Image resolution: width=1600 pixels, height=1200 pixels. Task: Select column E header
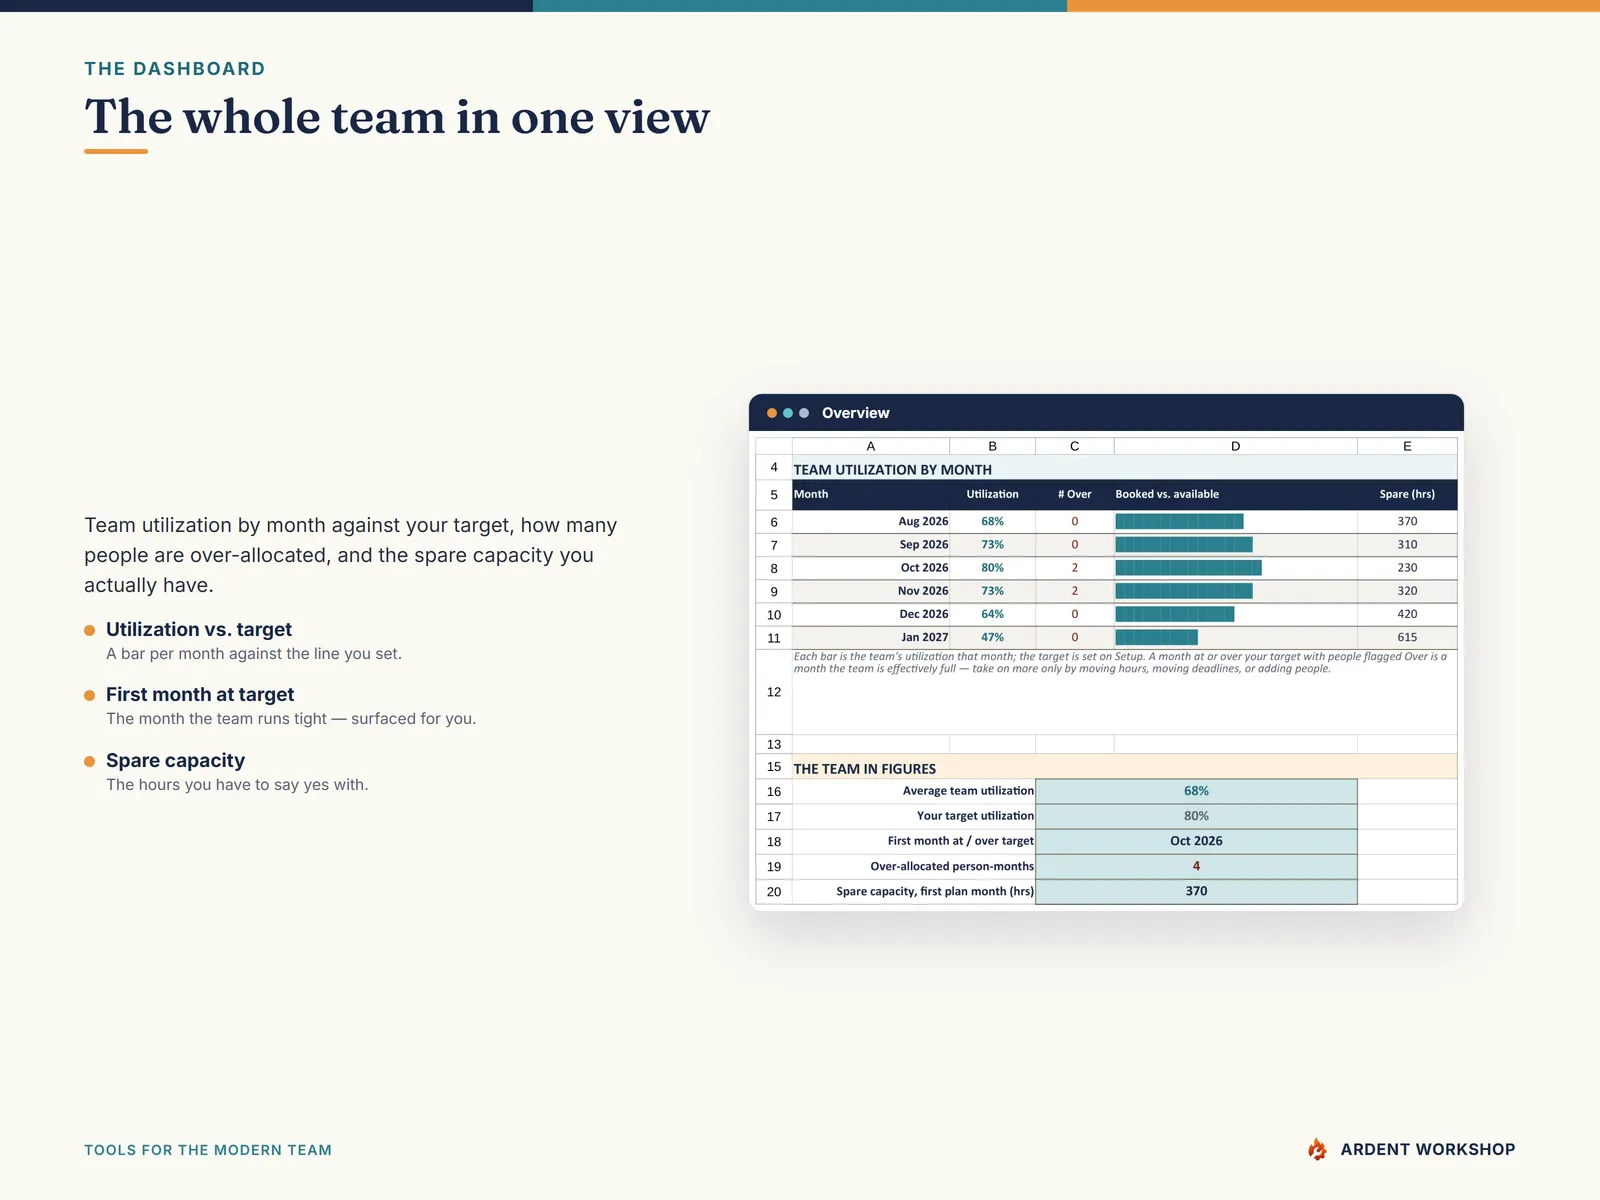[1407, 446]
